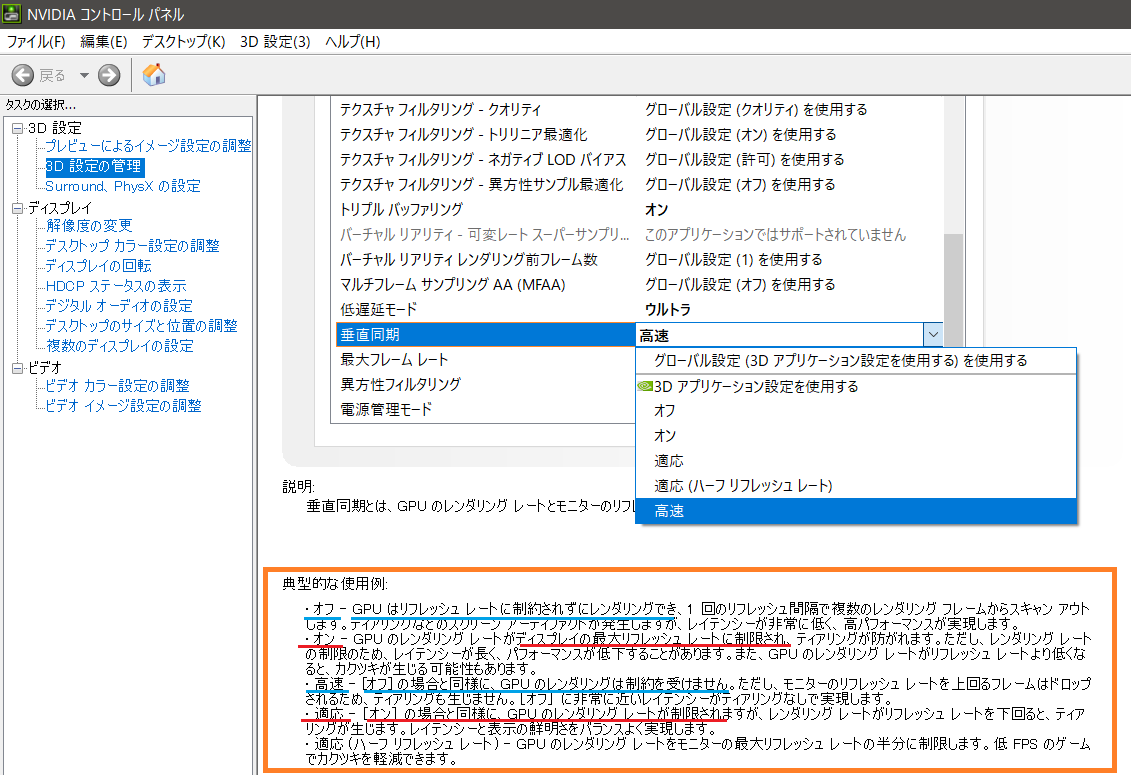Open the back history dropdown arrow
The width and height of the screenshot is (1131, 775).
click(x=84, y=75)
